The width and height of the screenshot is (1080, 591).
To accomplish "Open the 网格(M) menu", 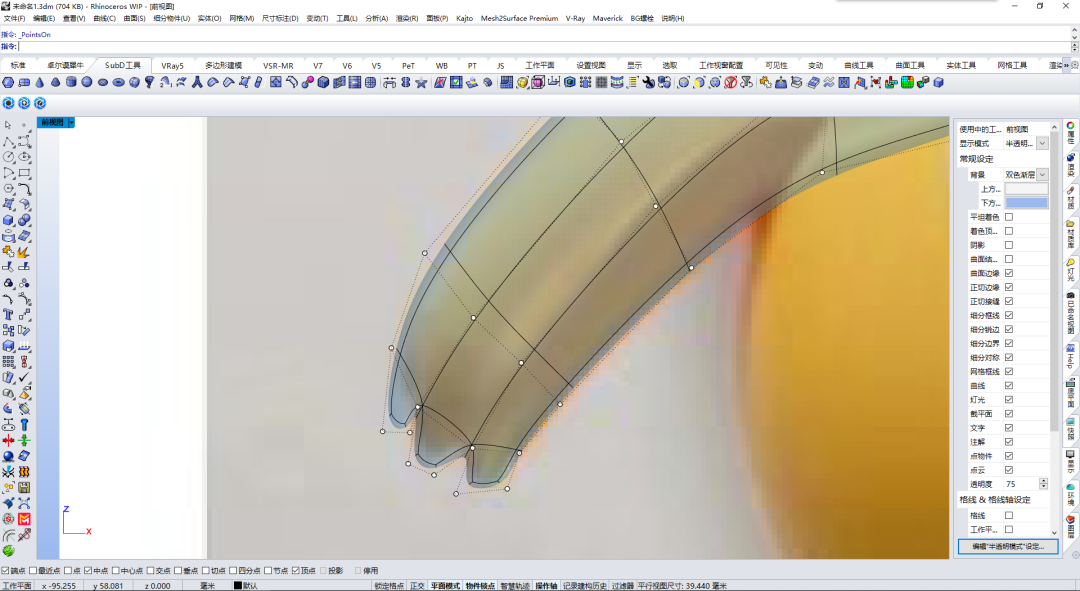I will [x=241, y=19].
